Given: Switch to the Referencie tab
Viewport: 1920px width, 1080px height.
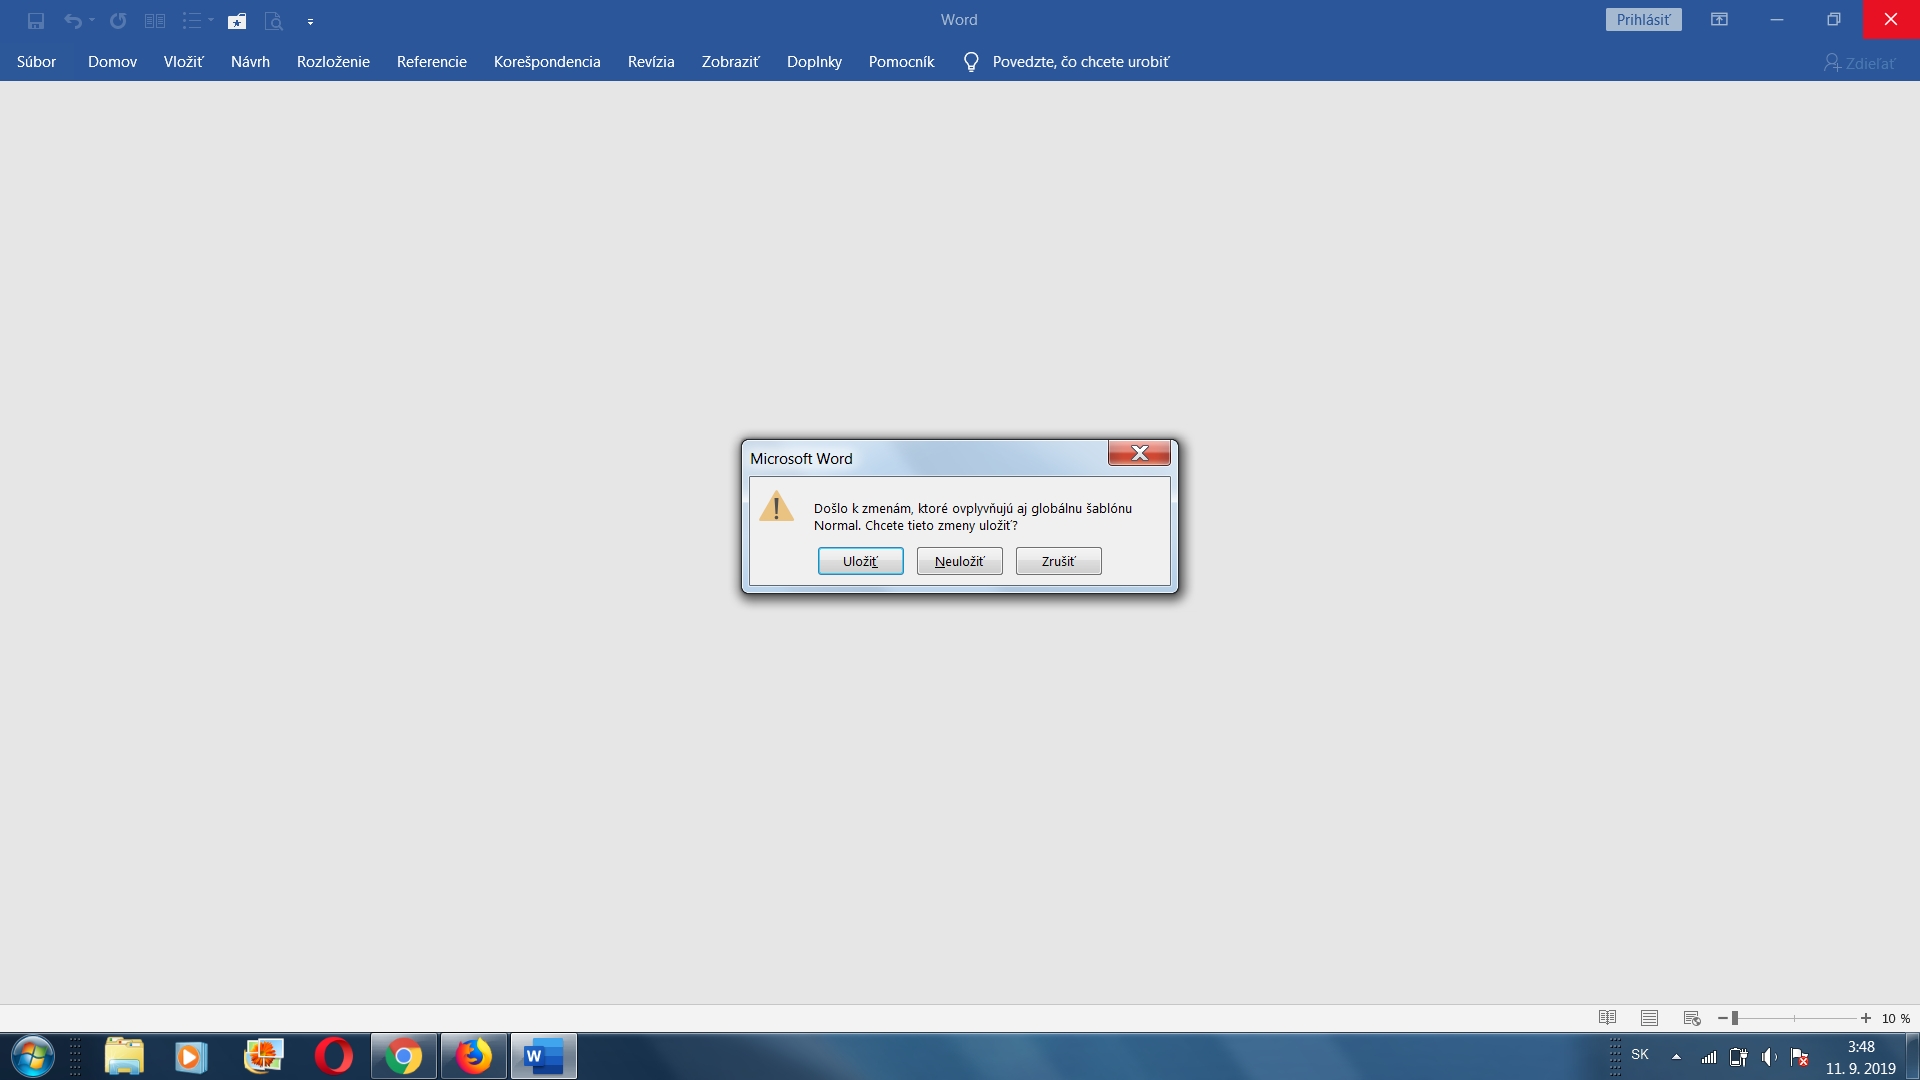Looking at the screenshot, I should (x=431, y=62).
